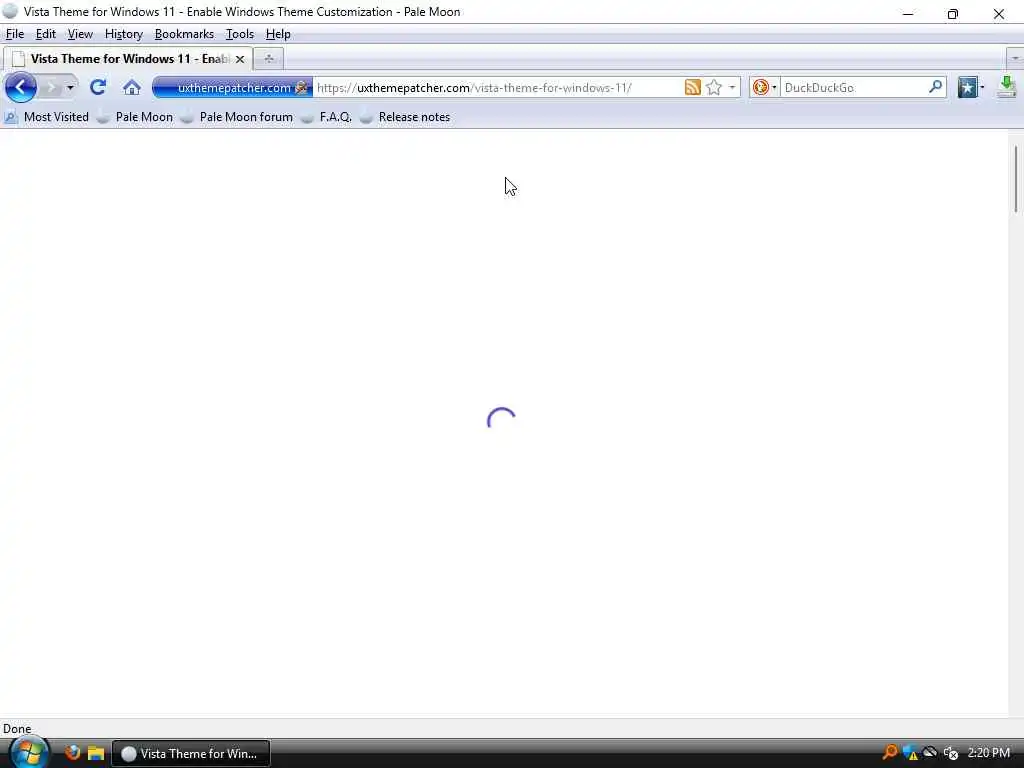Click the vertical scrollbar thumb
The height and width of the screenshot is (768, 1024).
[1016, 179]
